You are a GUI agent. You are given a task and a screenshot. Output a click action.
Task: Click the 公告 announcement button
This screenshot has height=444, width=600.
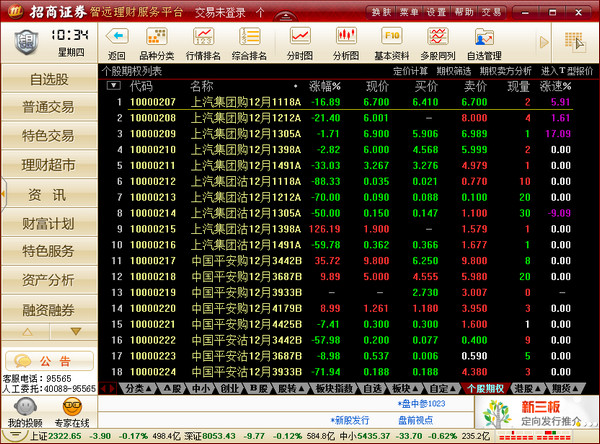click(49, 360)
